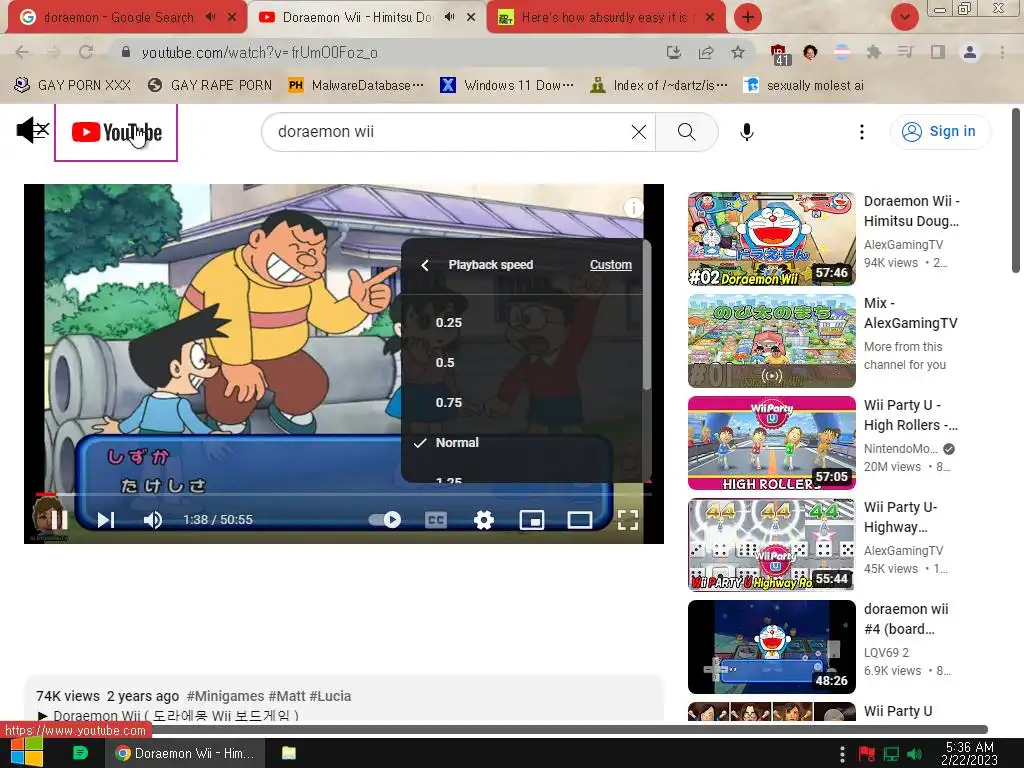Screen dimensions: 1024x768
Task: Open the YouTube home logo
Action: 116,132
